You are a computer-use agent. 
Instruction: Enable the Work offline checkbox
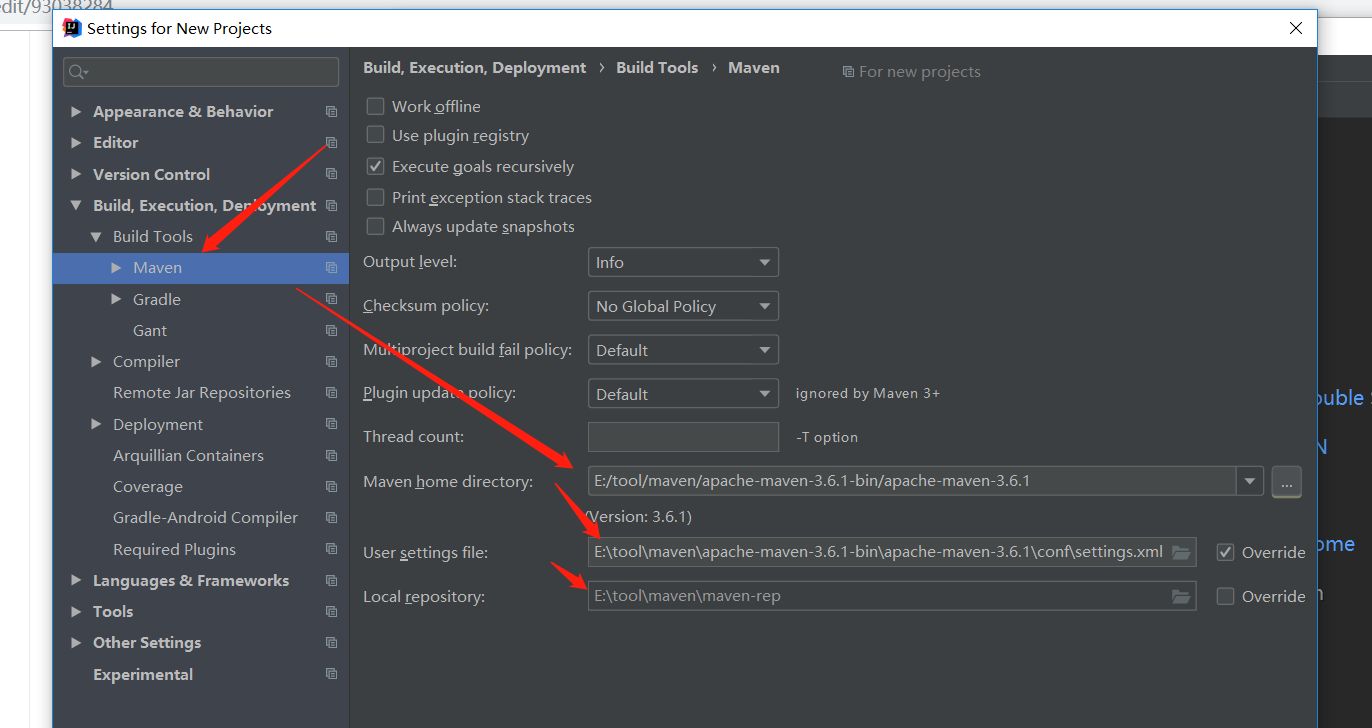(375, 106)
